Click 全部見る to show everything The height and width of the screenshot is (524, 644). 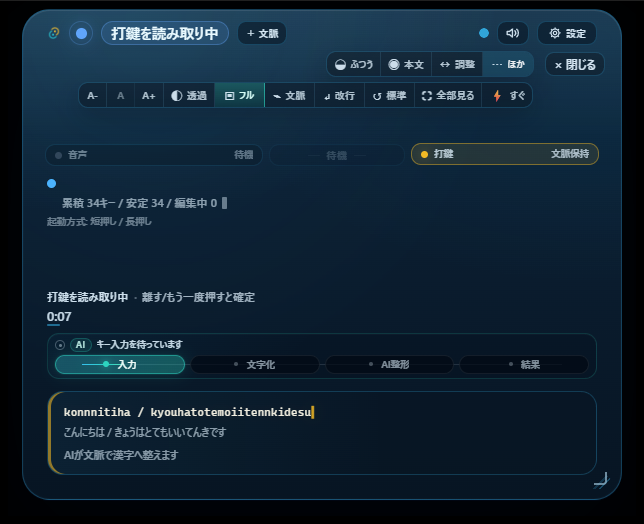tap(448, 96)
